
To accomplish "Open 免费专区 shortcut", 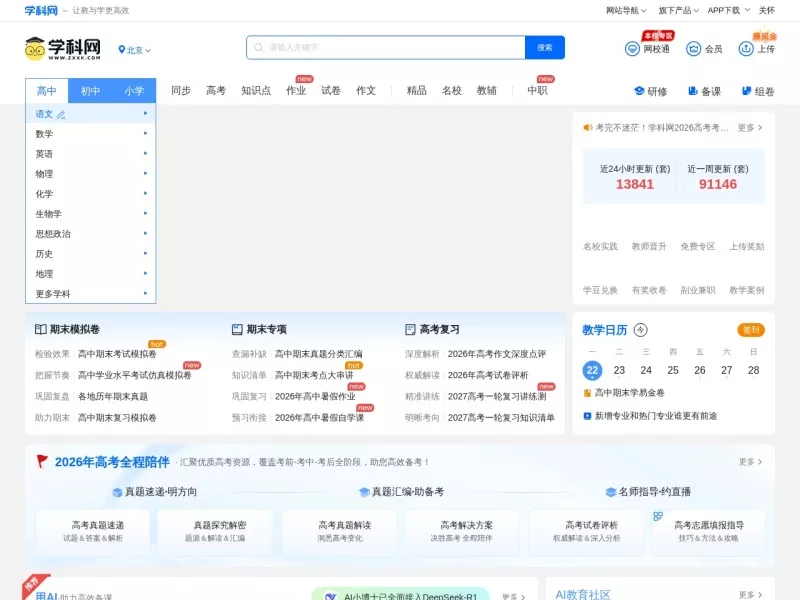I will tap(697, 247).
